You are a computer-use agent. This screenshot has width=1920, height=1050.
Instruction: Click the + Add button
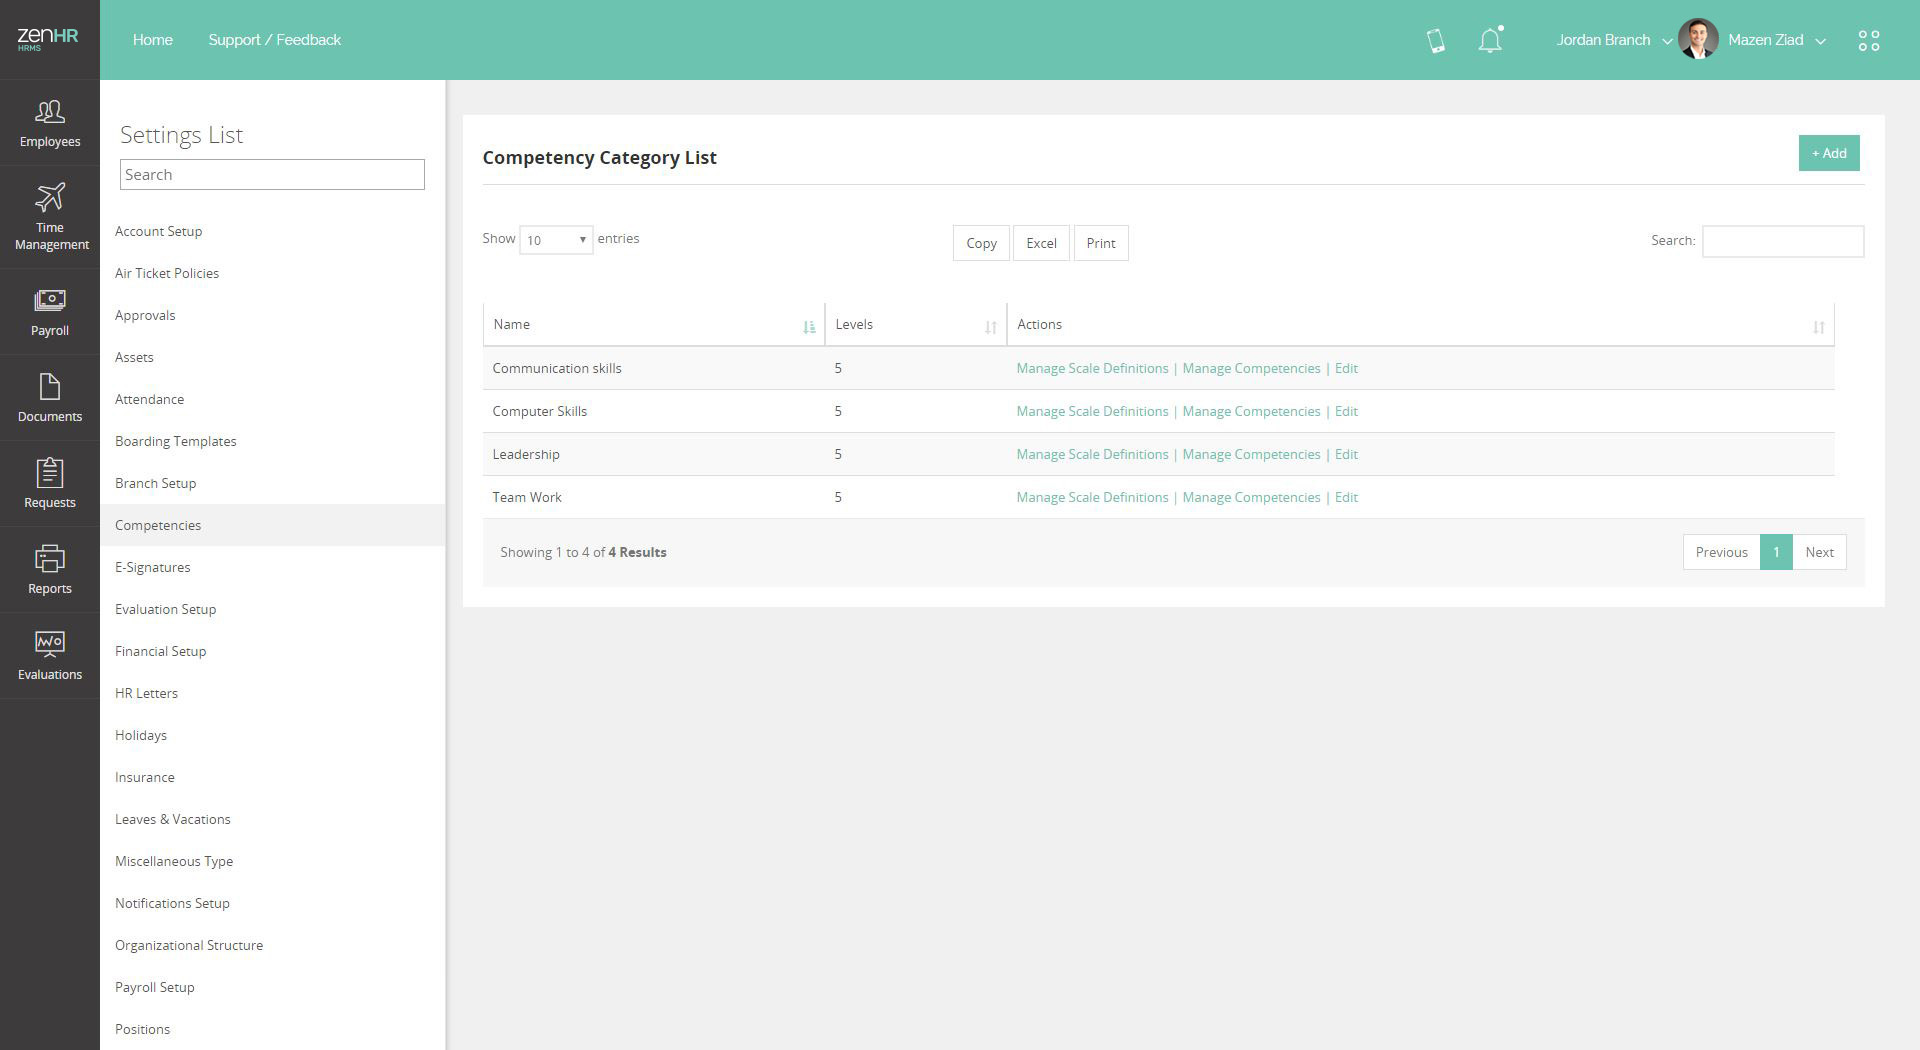pos(1828,153)
